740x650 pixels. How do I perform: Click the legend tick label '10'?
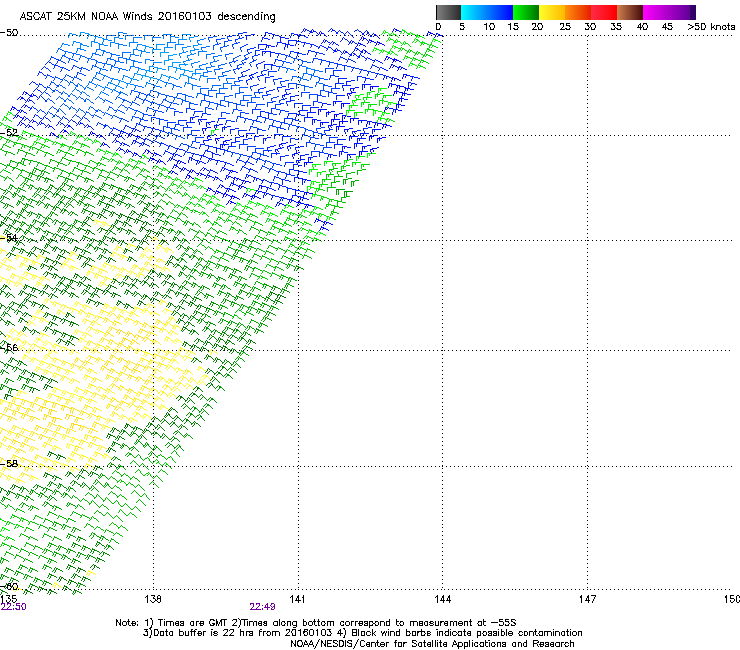[x=489, y=27]
